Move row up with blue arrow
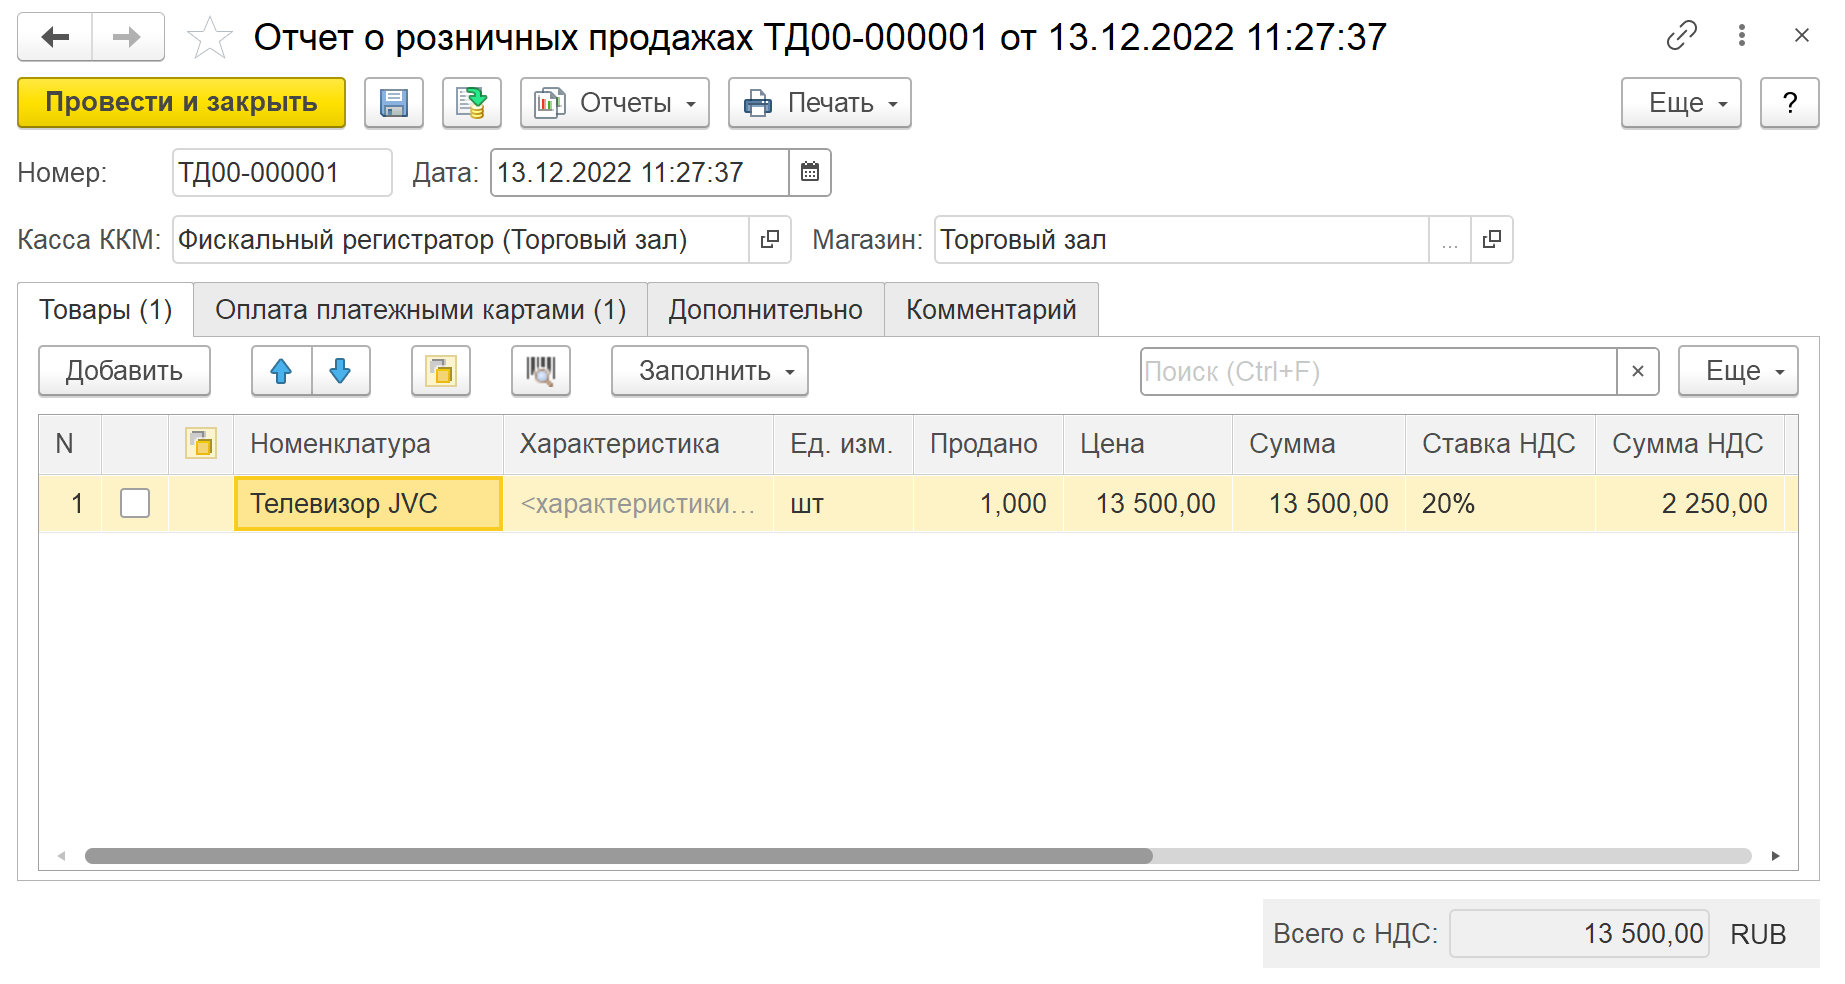This screenshot has height=984, width=1845. click(x=281, y=371)
